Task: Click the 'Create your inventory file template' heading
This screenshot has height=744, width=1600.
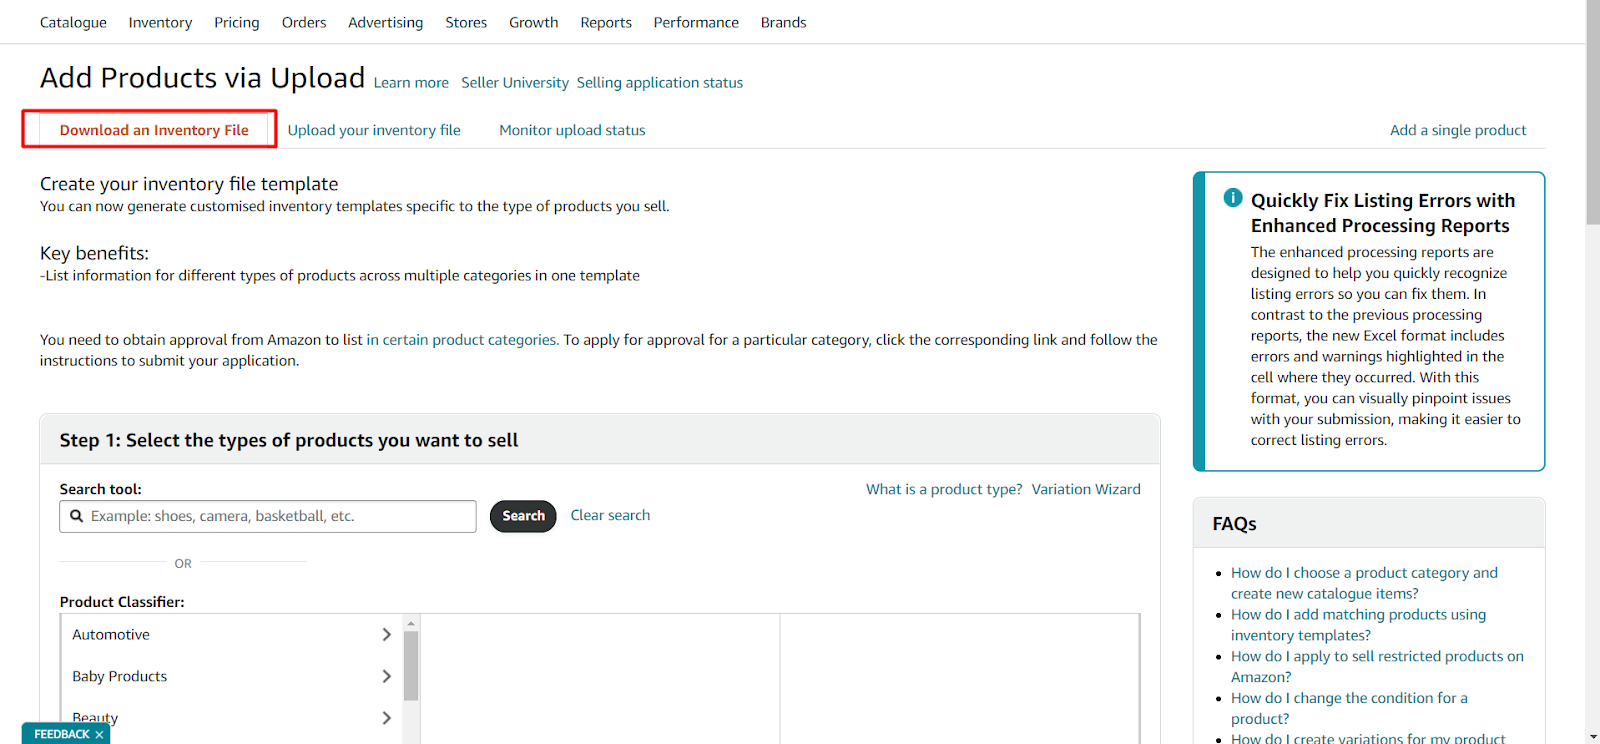Action: pyautogui.click(x=189, y=184)
